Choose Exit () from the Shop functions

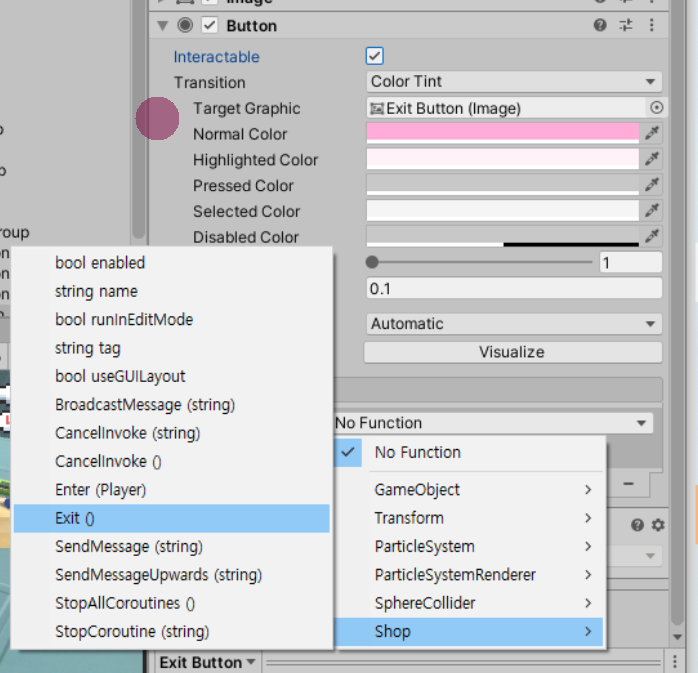[171, 518]
